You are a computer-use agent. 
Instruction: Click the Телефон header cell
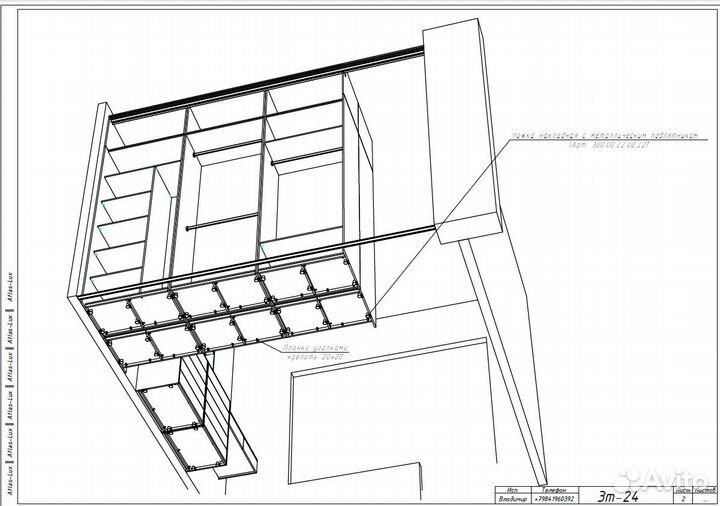(x=553, y=488)
